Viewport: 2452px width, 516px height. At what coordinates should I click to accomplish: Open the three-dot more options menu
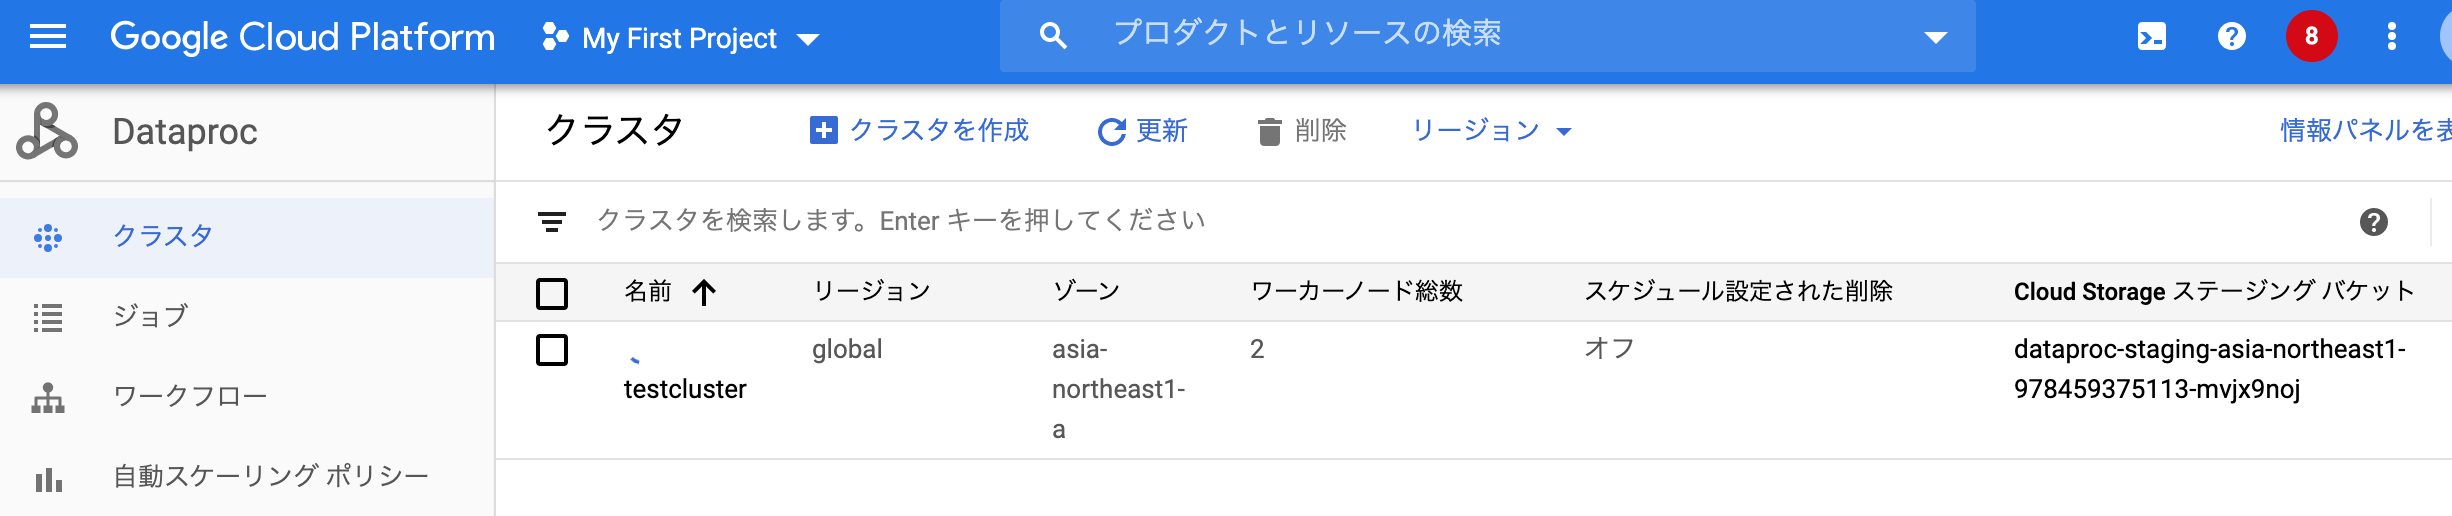pyautogui.click(x=2391, y=37)
